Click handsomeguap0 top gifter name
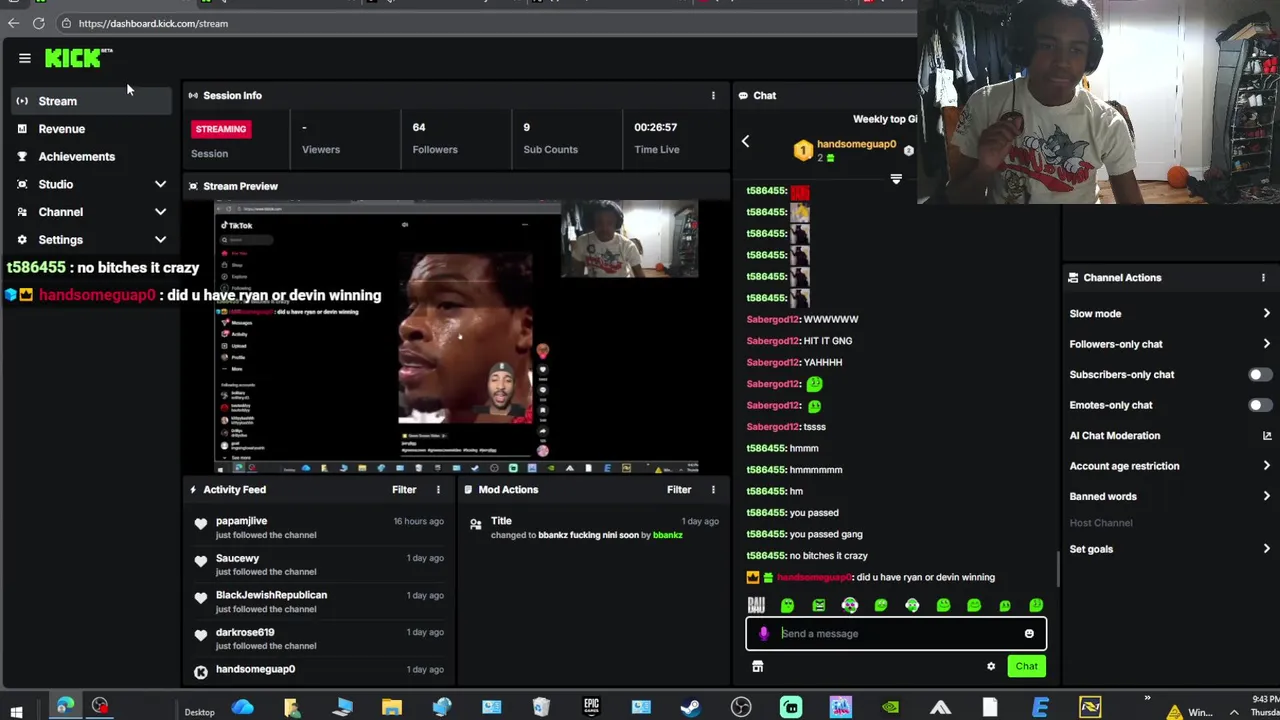 point(856,145)
